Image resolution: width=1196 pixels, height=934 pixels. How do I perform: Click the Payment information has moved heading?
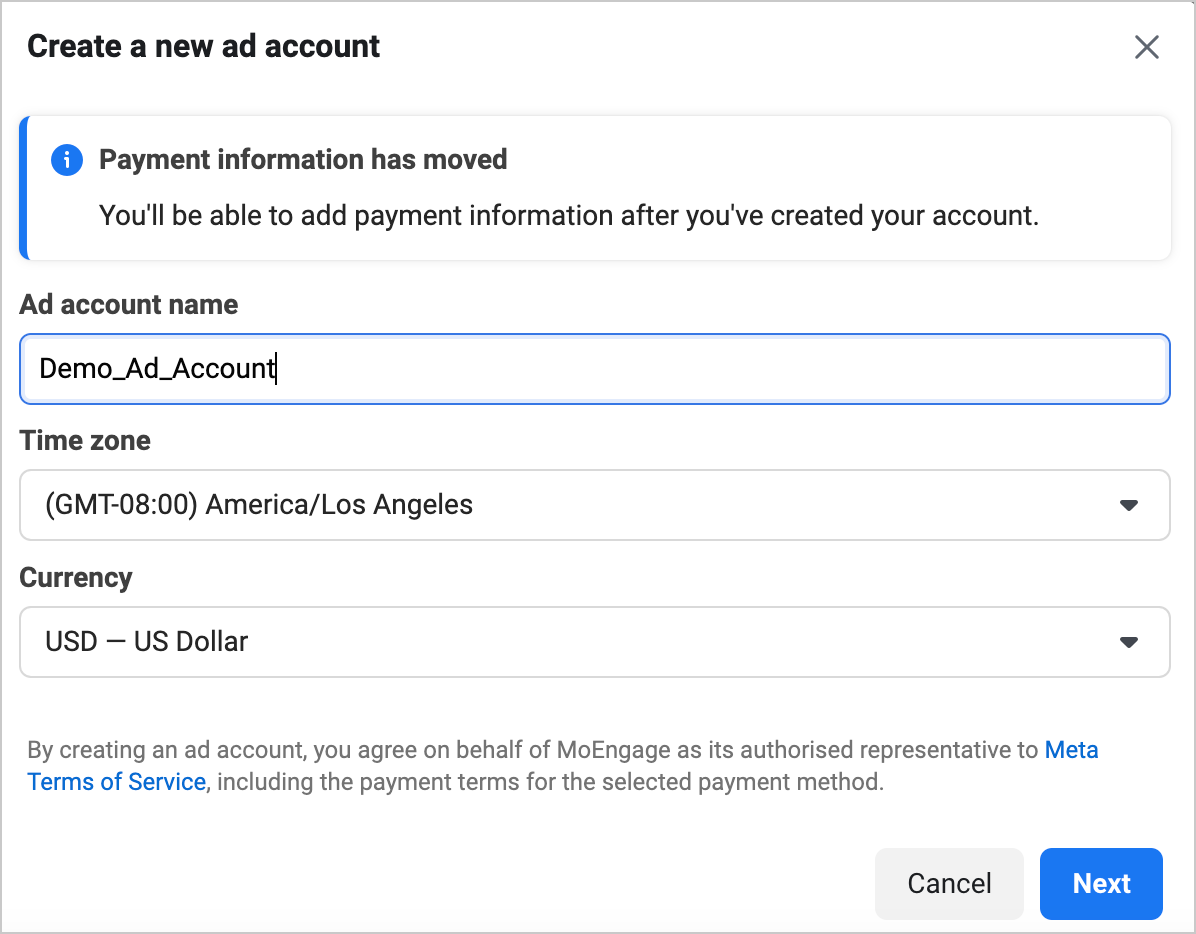pos(303,160)
